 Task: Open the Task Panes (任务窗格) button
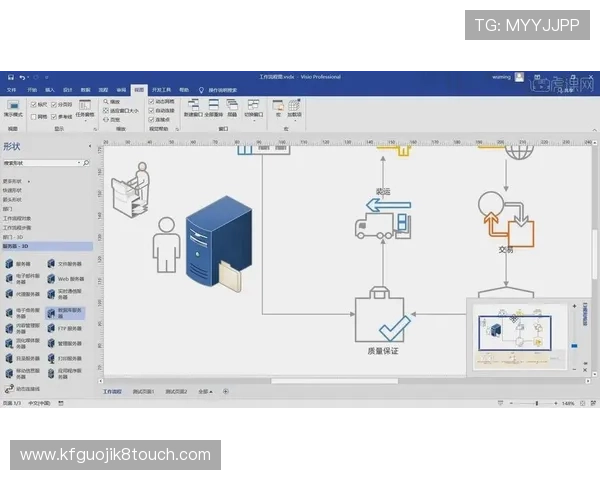[x=85, y=109]
